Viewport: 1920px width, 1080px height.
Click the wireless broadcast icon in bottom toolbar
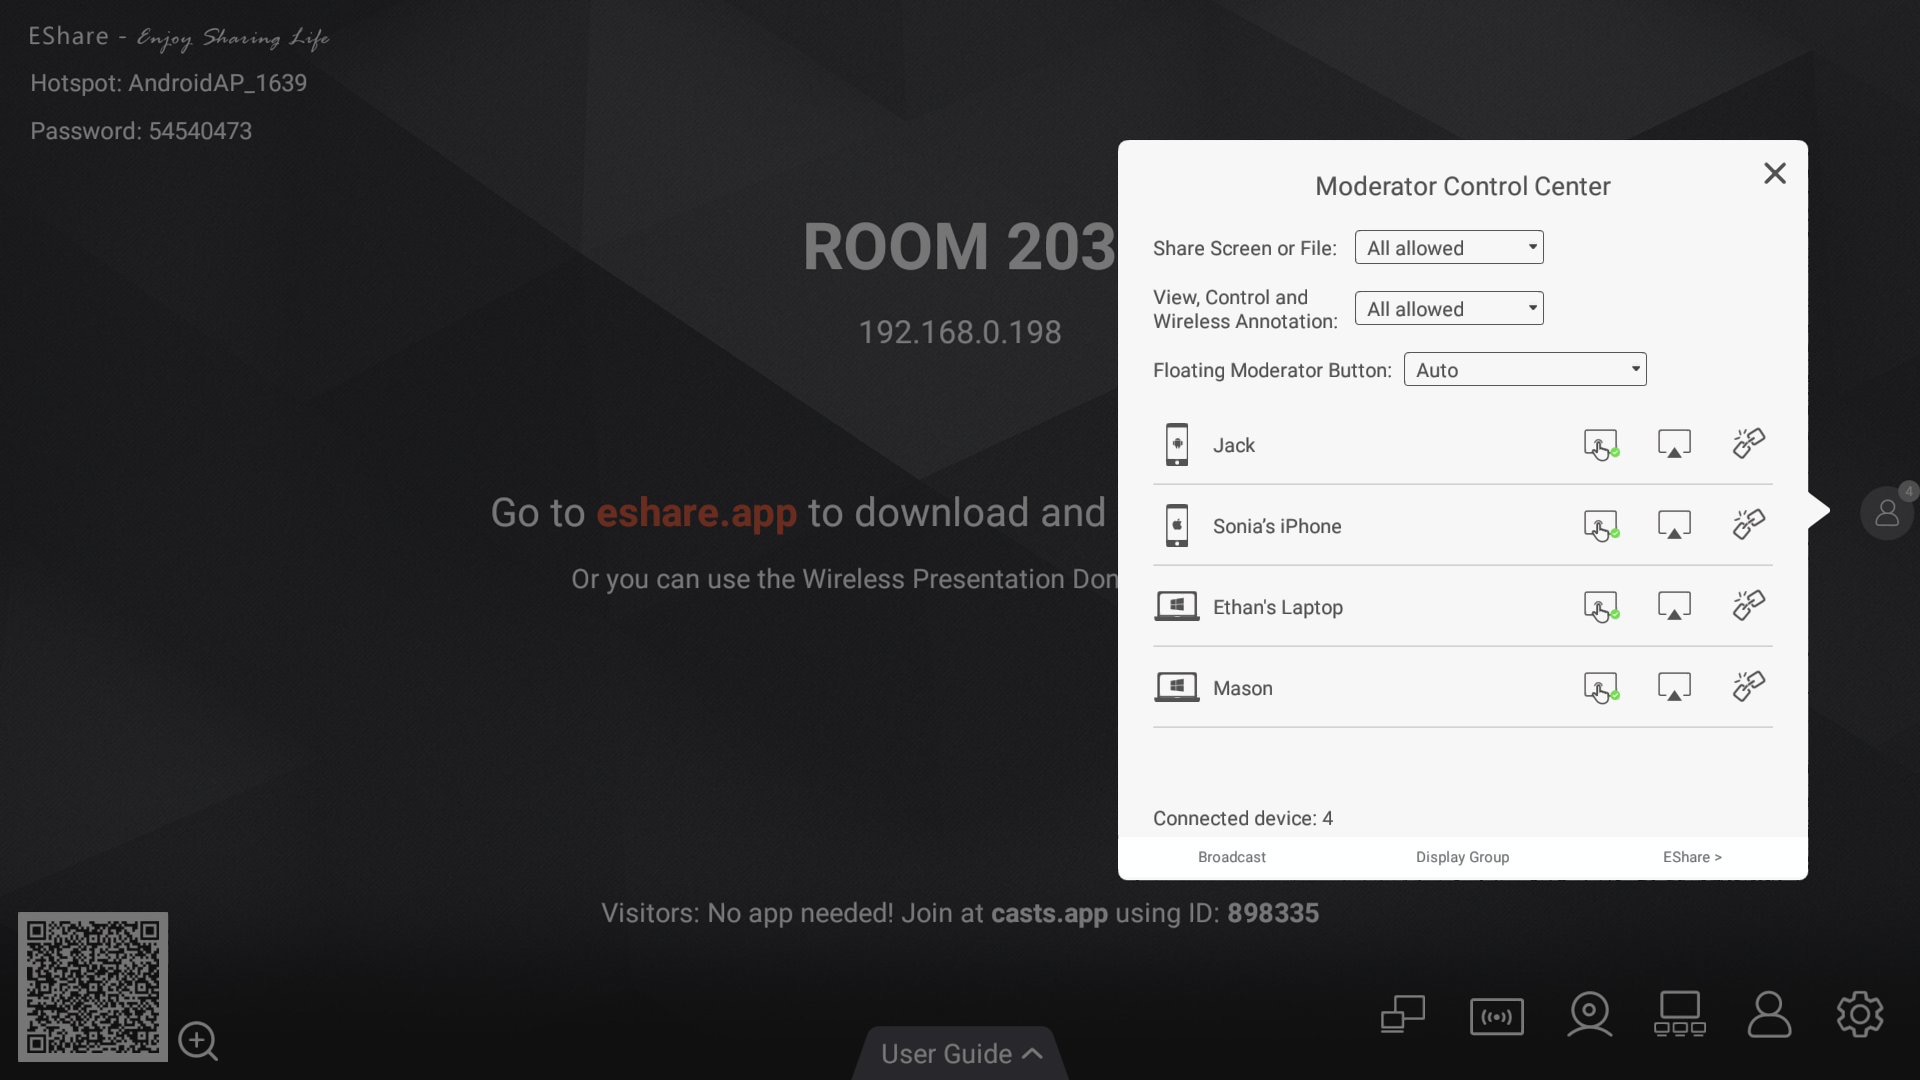pyautogui.click(x=1496, y=1017)
